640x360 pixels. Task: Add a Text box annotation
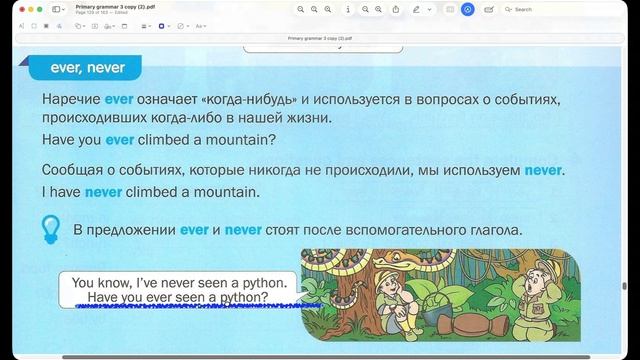(95, 26)
